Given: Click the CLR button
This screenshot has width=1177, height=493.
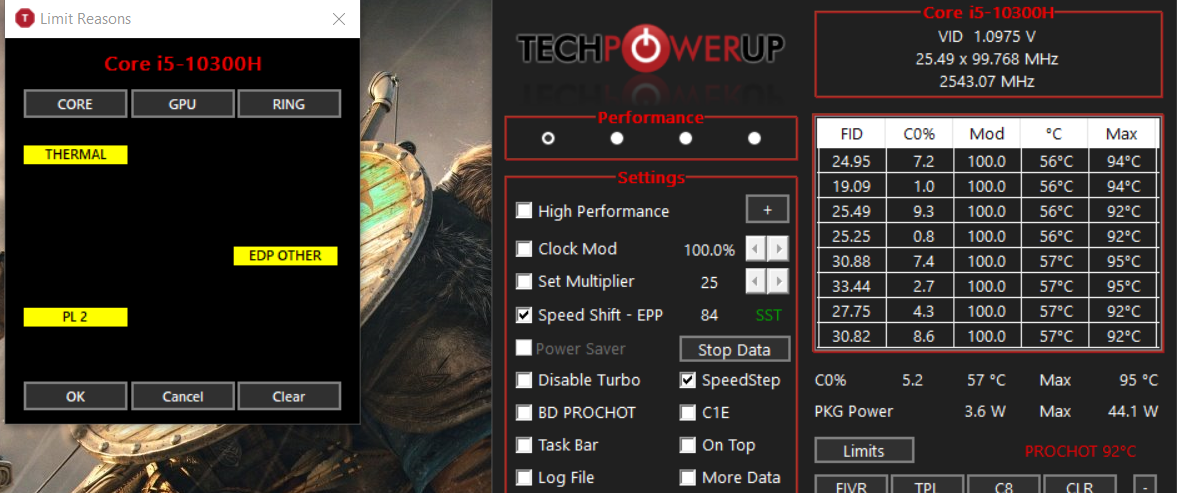Looking at the screenshot, I should point(1080,485).
